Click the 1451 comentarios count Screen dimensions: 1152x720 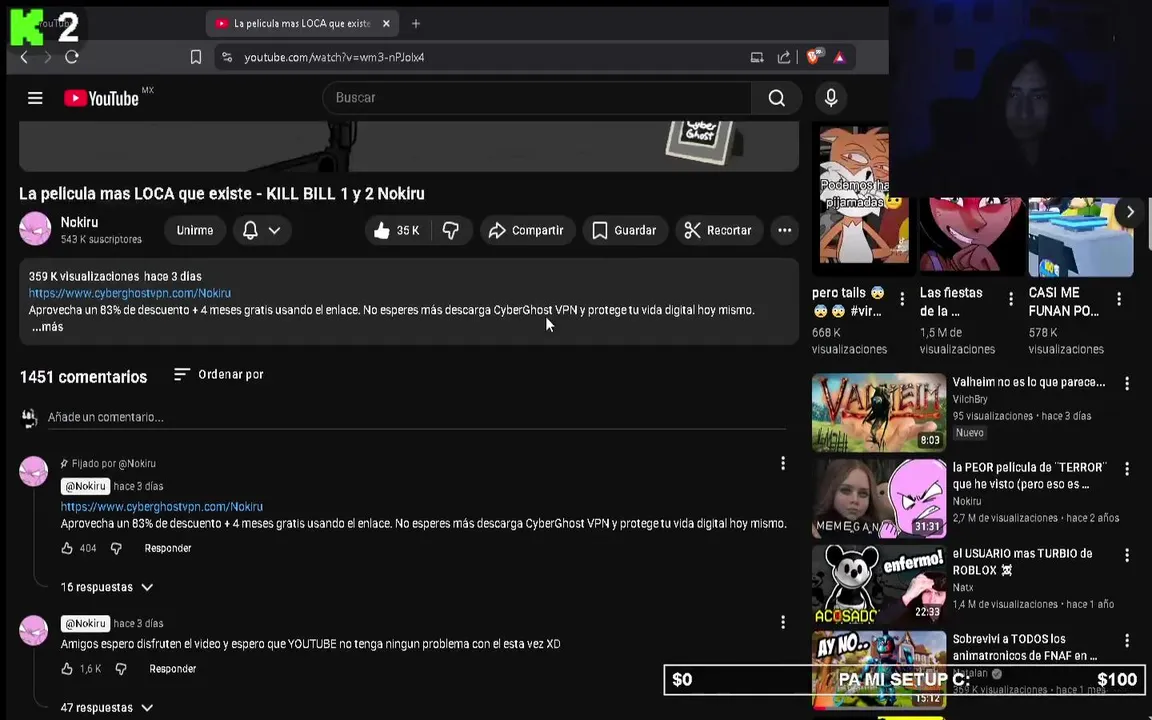[83, 377]
